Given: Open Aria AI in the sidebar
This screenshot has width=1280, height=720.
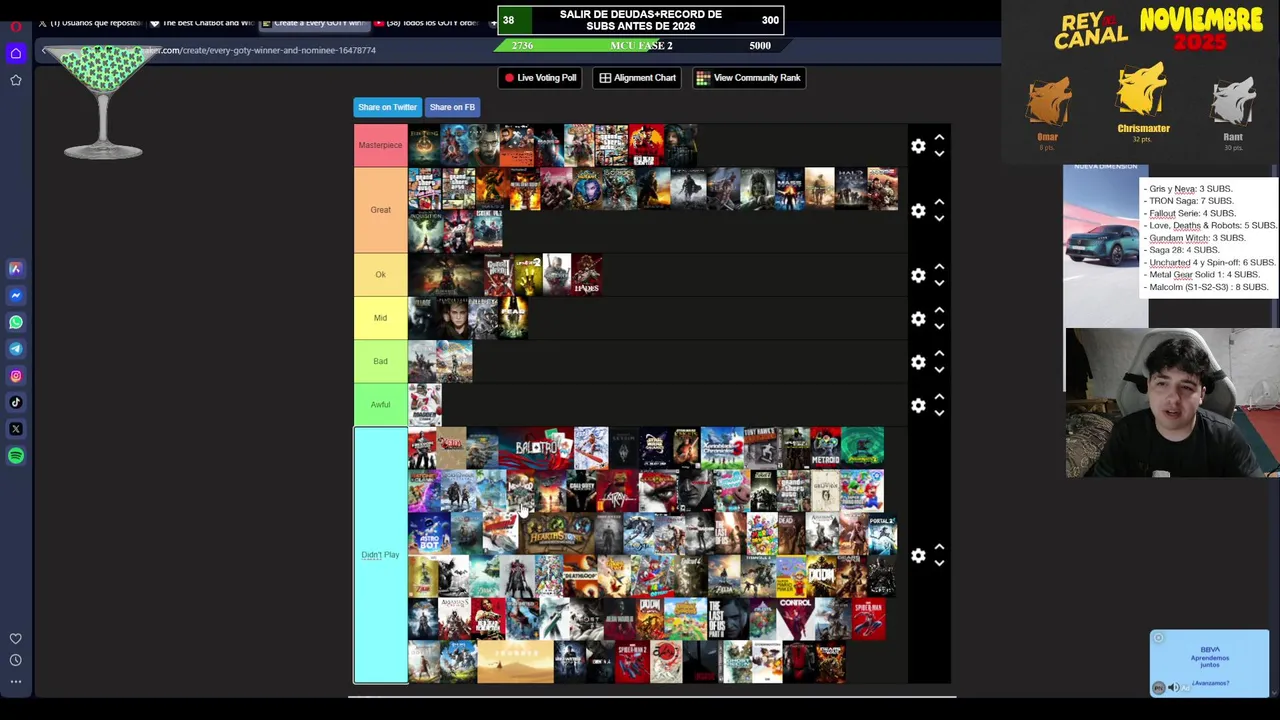Looking at the screenshot, I should [16, 268].
